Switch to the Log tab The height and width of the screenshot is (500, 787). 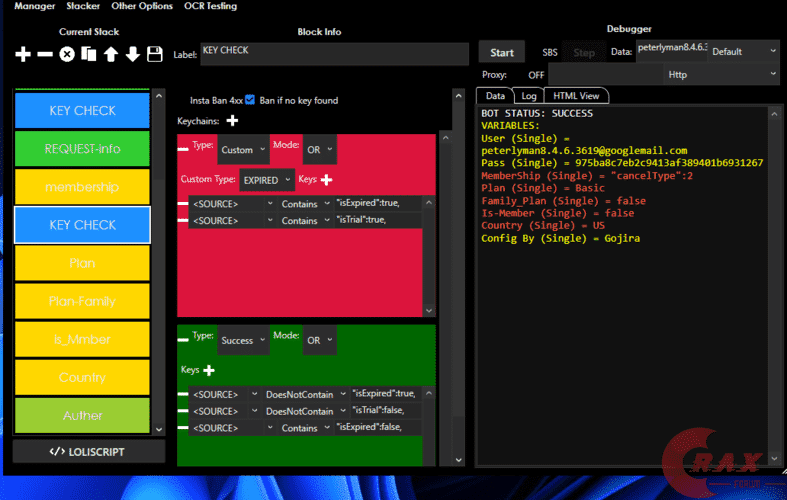pyautogui.click(x=528, y=95)
